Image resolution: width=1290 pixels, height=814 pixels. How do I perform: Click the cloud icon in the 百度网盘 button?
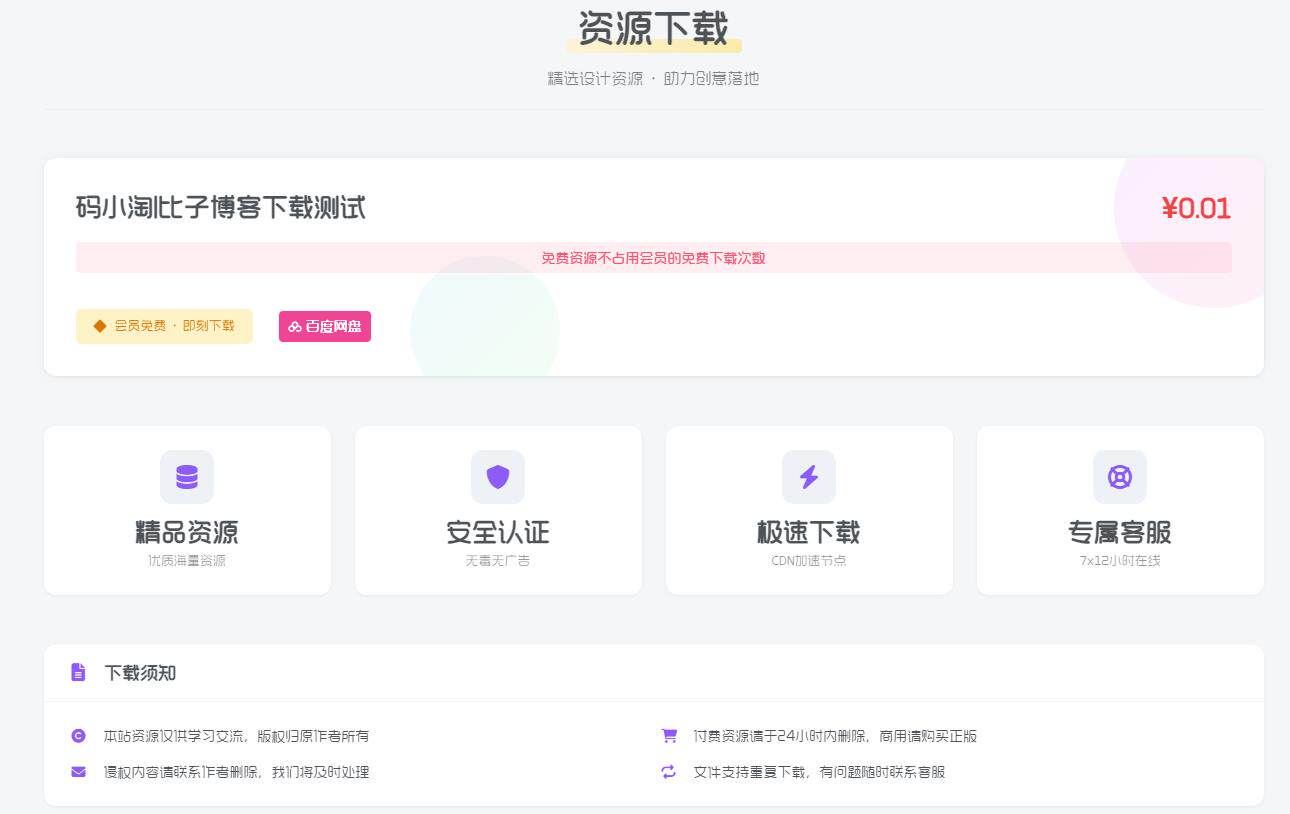[x=295, y=326]
